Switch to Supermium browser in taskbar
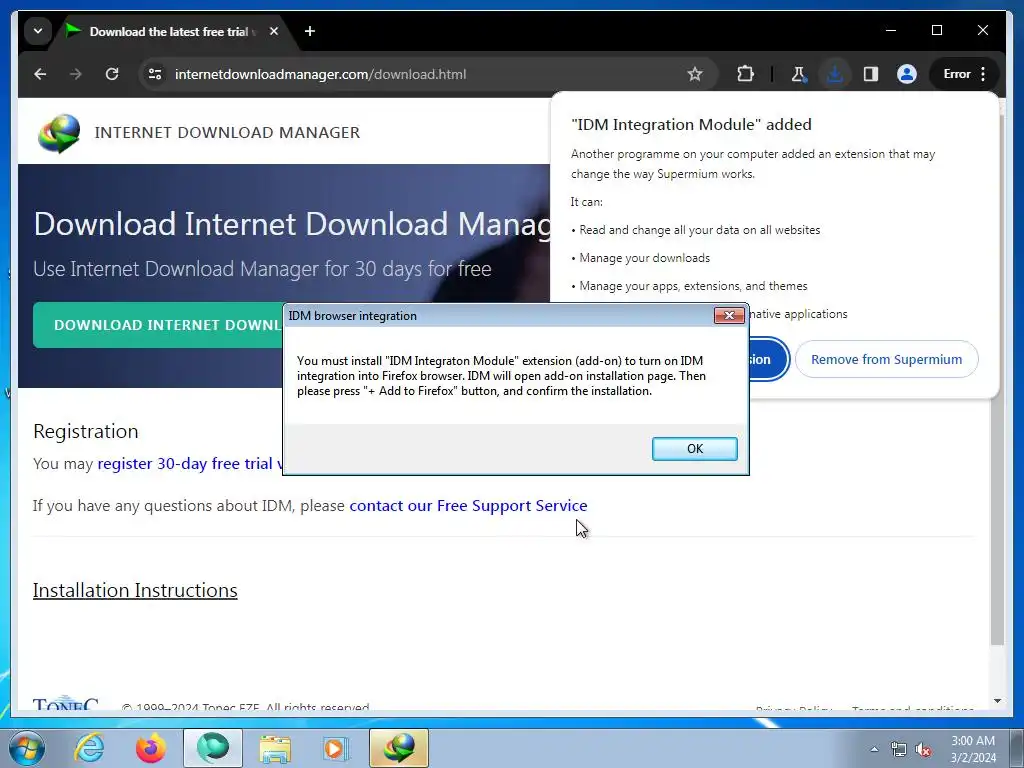This screenshot has width=1024, height=768. pyautogui.click(x=213, y=748)
